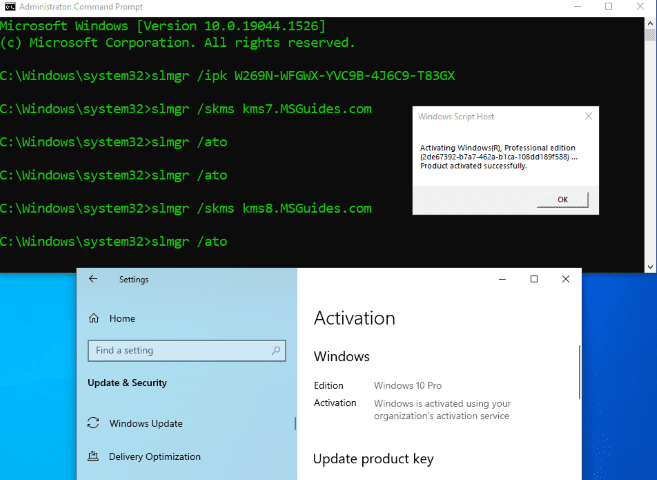Image resolution: width=657 pixels, height=480 pixels.
Task: Click the 'Update product key' heading
Action: coord(373,459)
